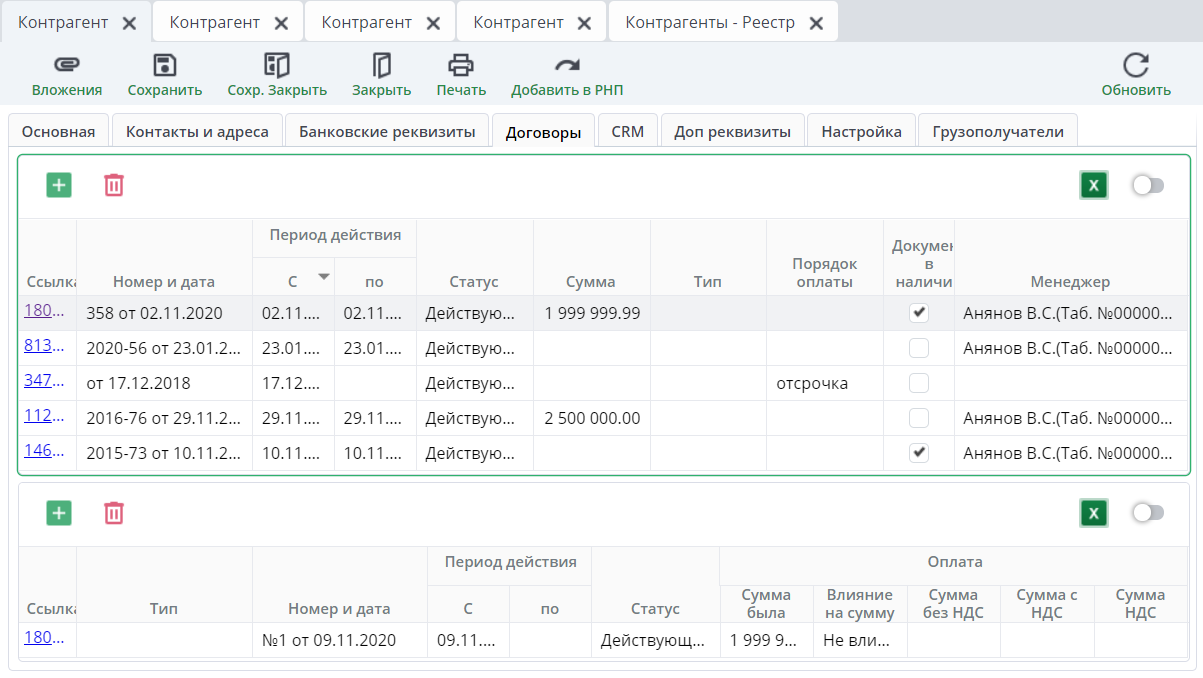Screen dimensions: 1203x678
Task: Delete the selected contract with the upper trash icon
Action: 114,185
